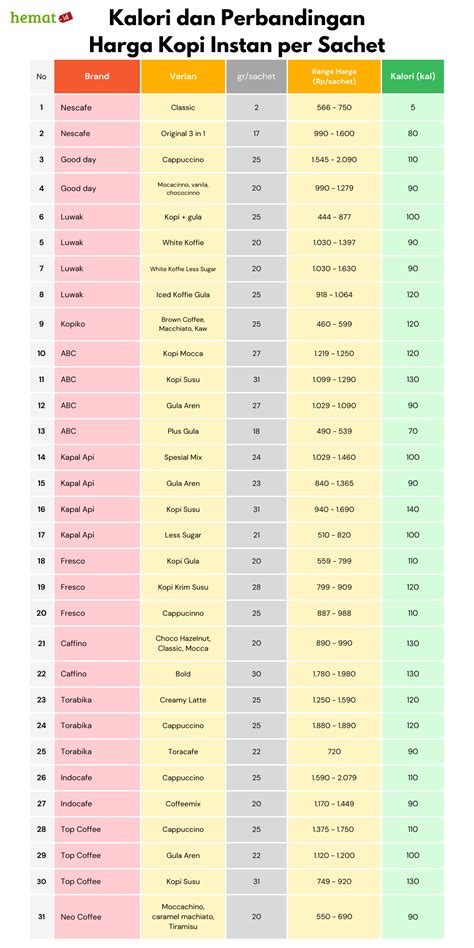474x948 pixels.
Task: Click the Kapal Api Spesial Mix cell
Action: click(x=183, y=457)
